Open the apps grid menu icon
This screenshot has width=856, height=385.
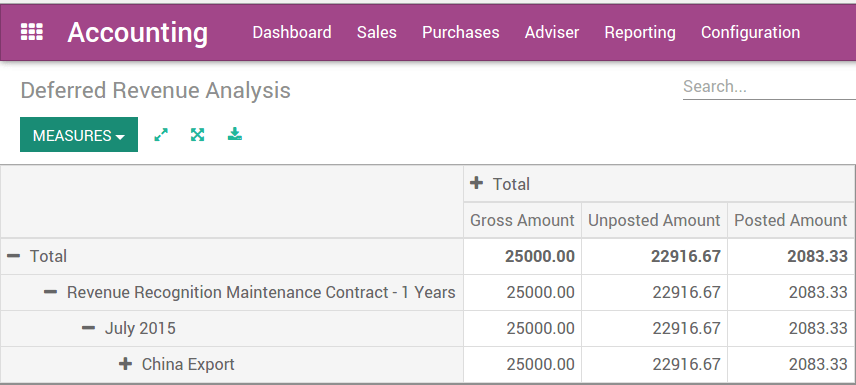[32, 32]
